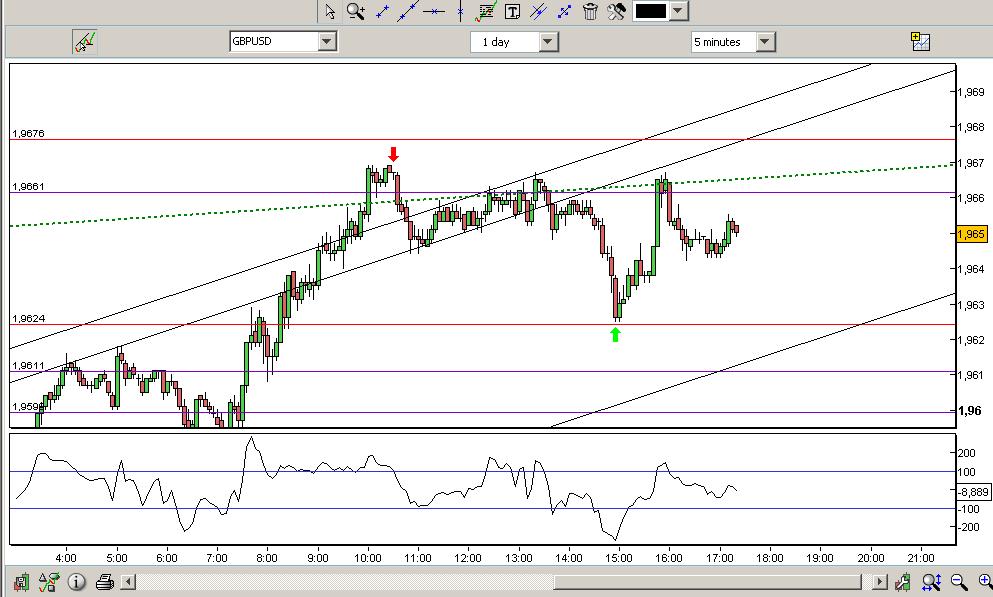
Task: Click the yellow 1,965 current price label
Action: (x=971, y=234)
